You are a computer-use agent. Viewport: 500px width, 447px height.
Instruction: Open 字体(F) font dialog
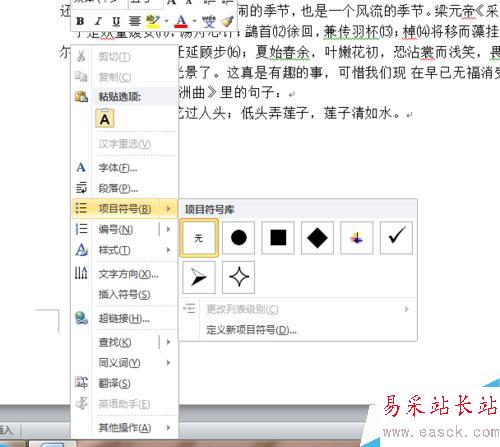118,168
